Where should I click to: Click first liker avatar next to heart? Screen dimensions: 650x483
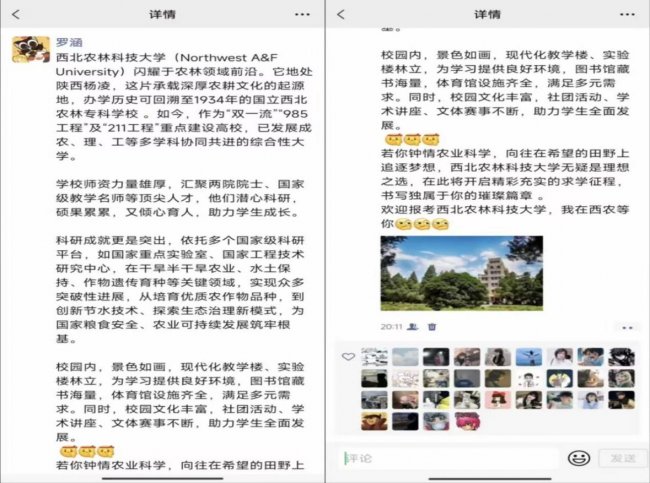(374, 357)
